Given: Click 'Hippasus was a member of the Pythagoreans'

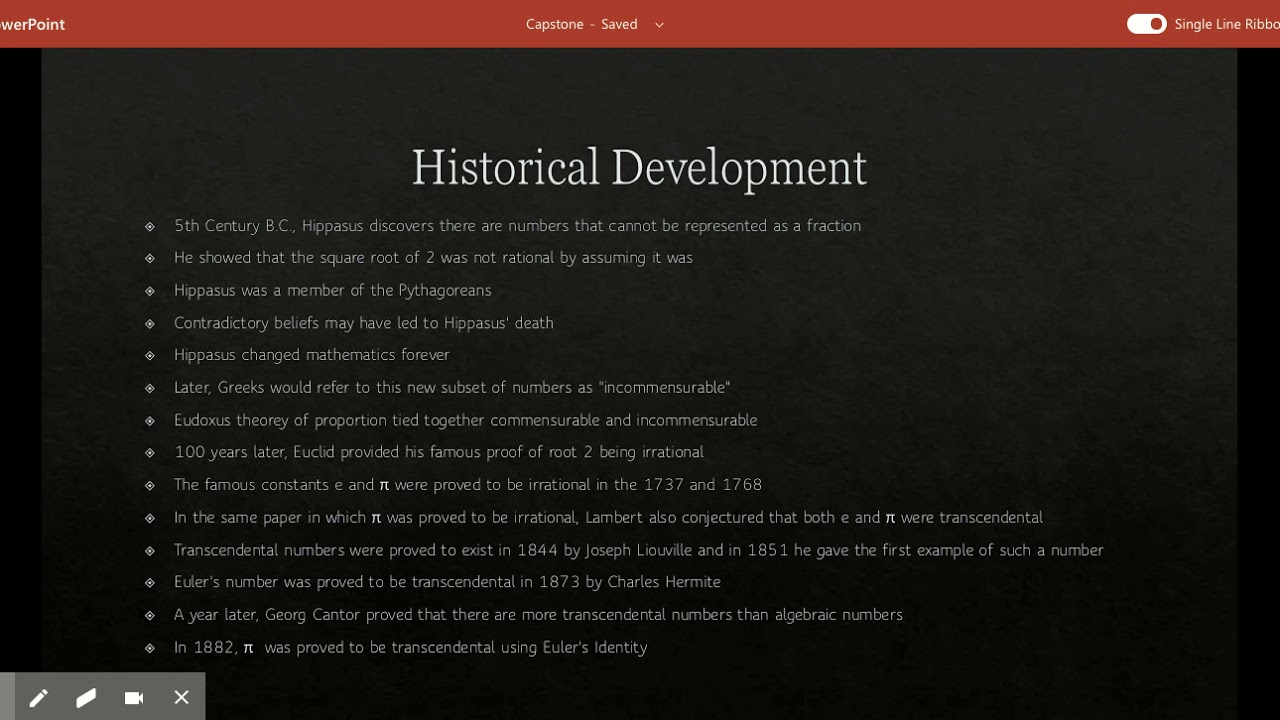Looking at the screenshot, I should pos(333,291).
